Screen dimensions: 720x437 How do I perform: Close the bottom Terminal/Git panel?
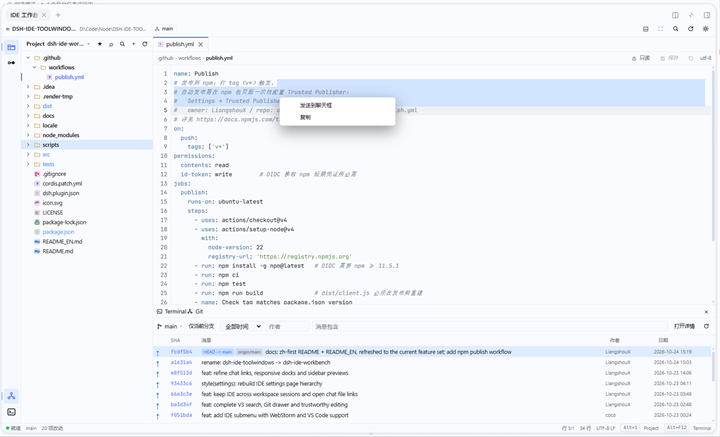[706, 312]
